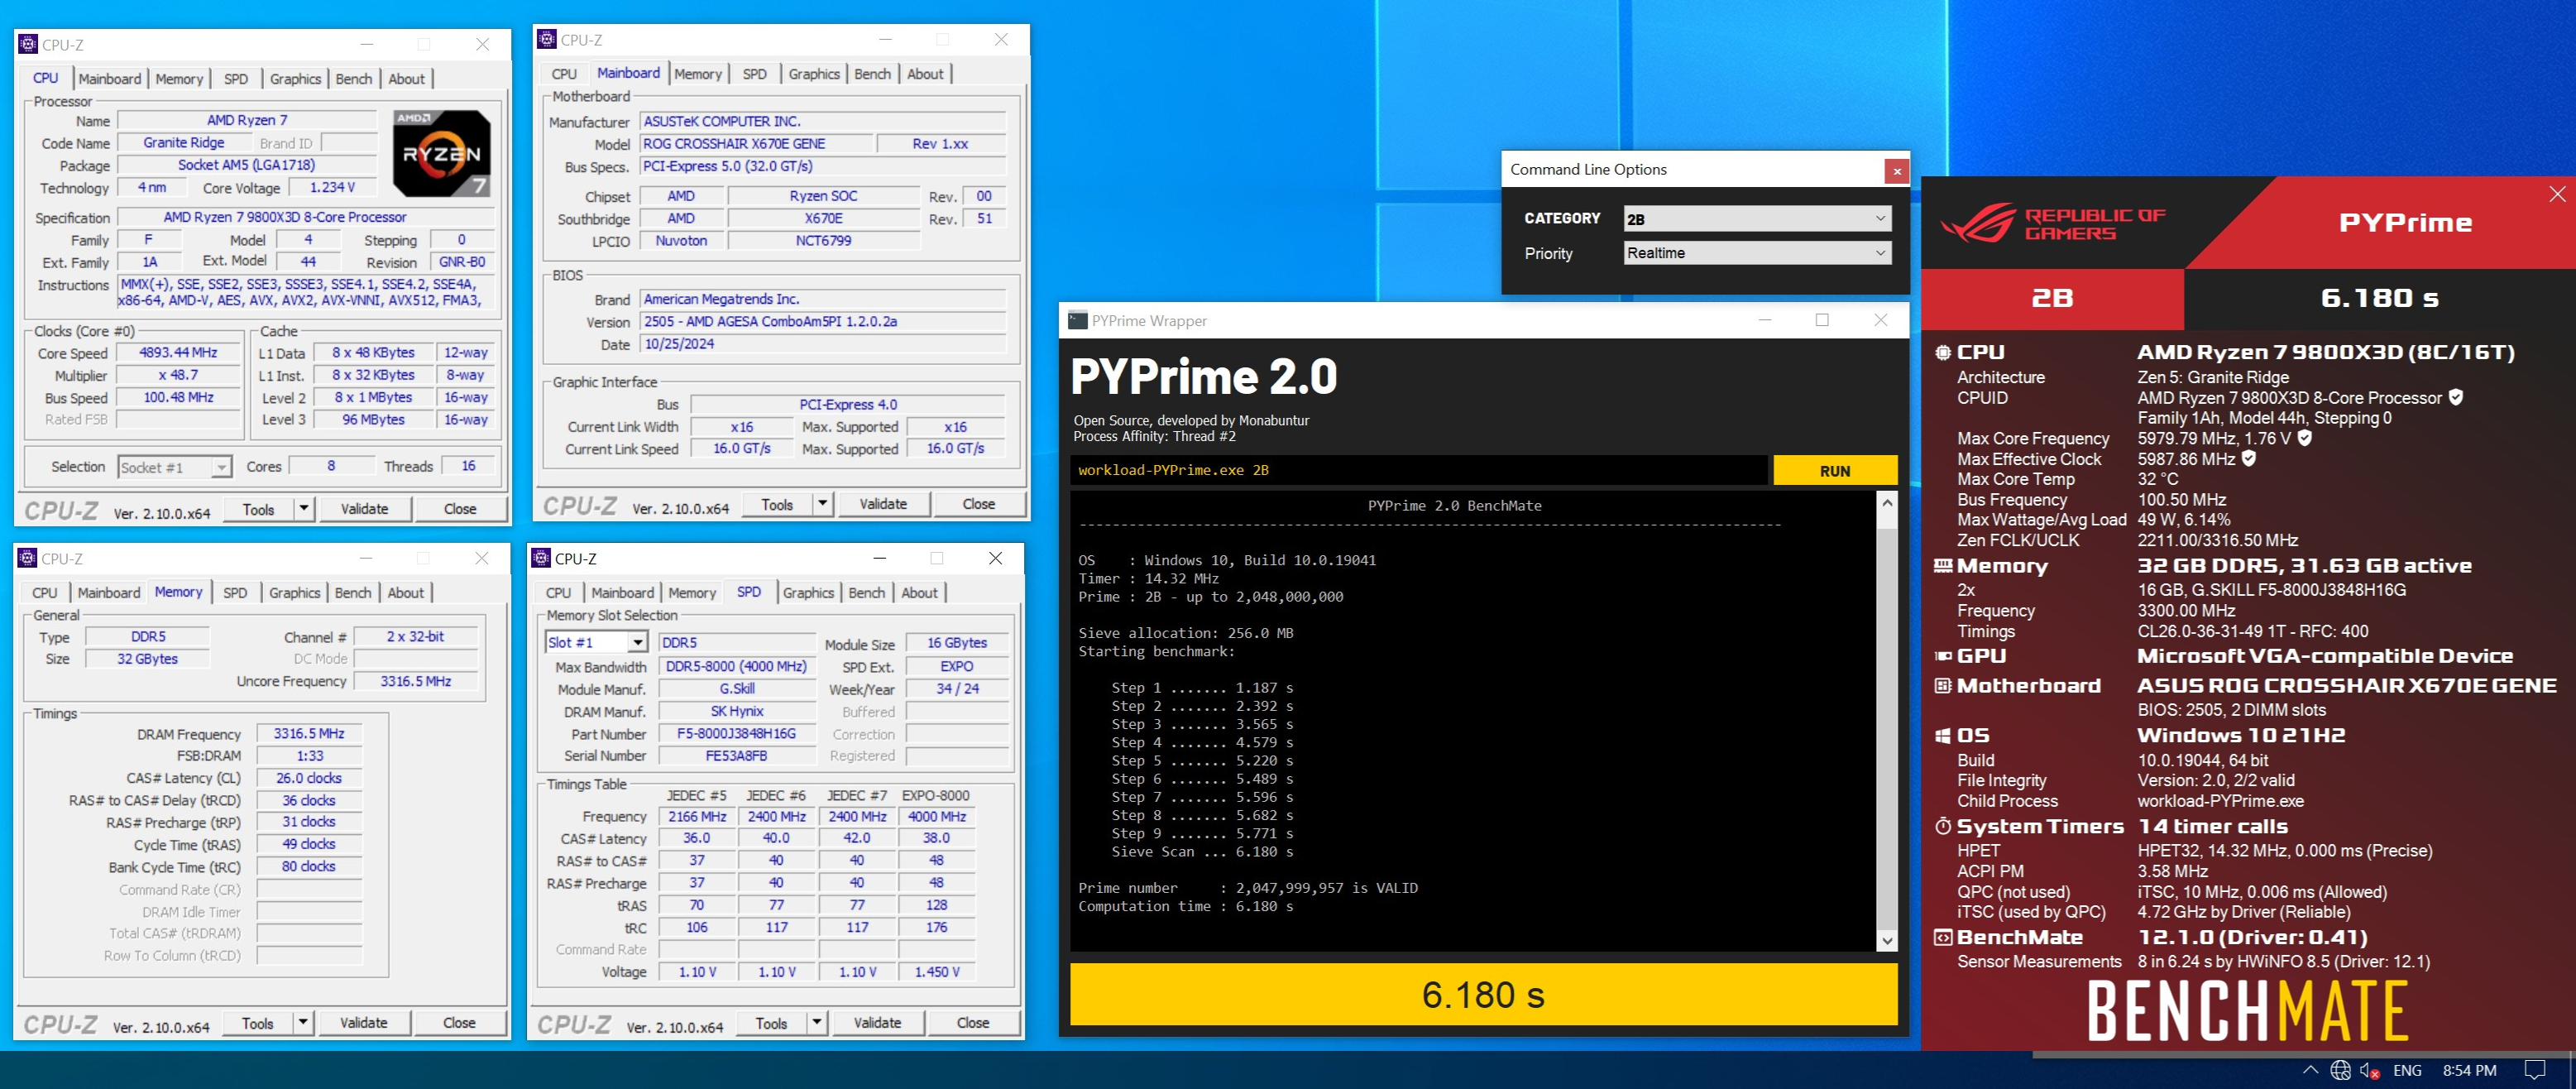This screenshot has width=2576, height=1089.
Task: Click the CPU-Z app icon in CPU window title
Action: (x=28, y=44)
